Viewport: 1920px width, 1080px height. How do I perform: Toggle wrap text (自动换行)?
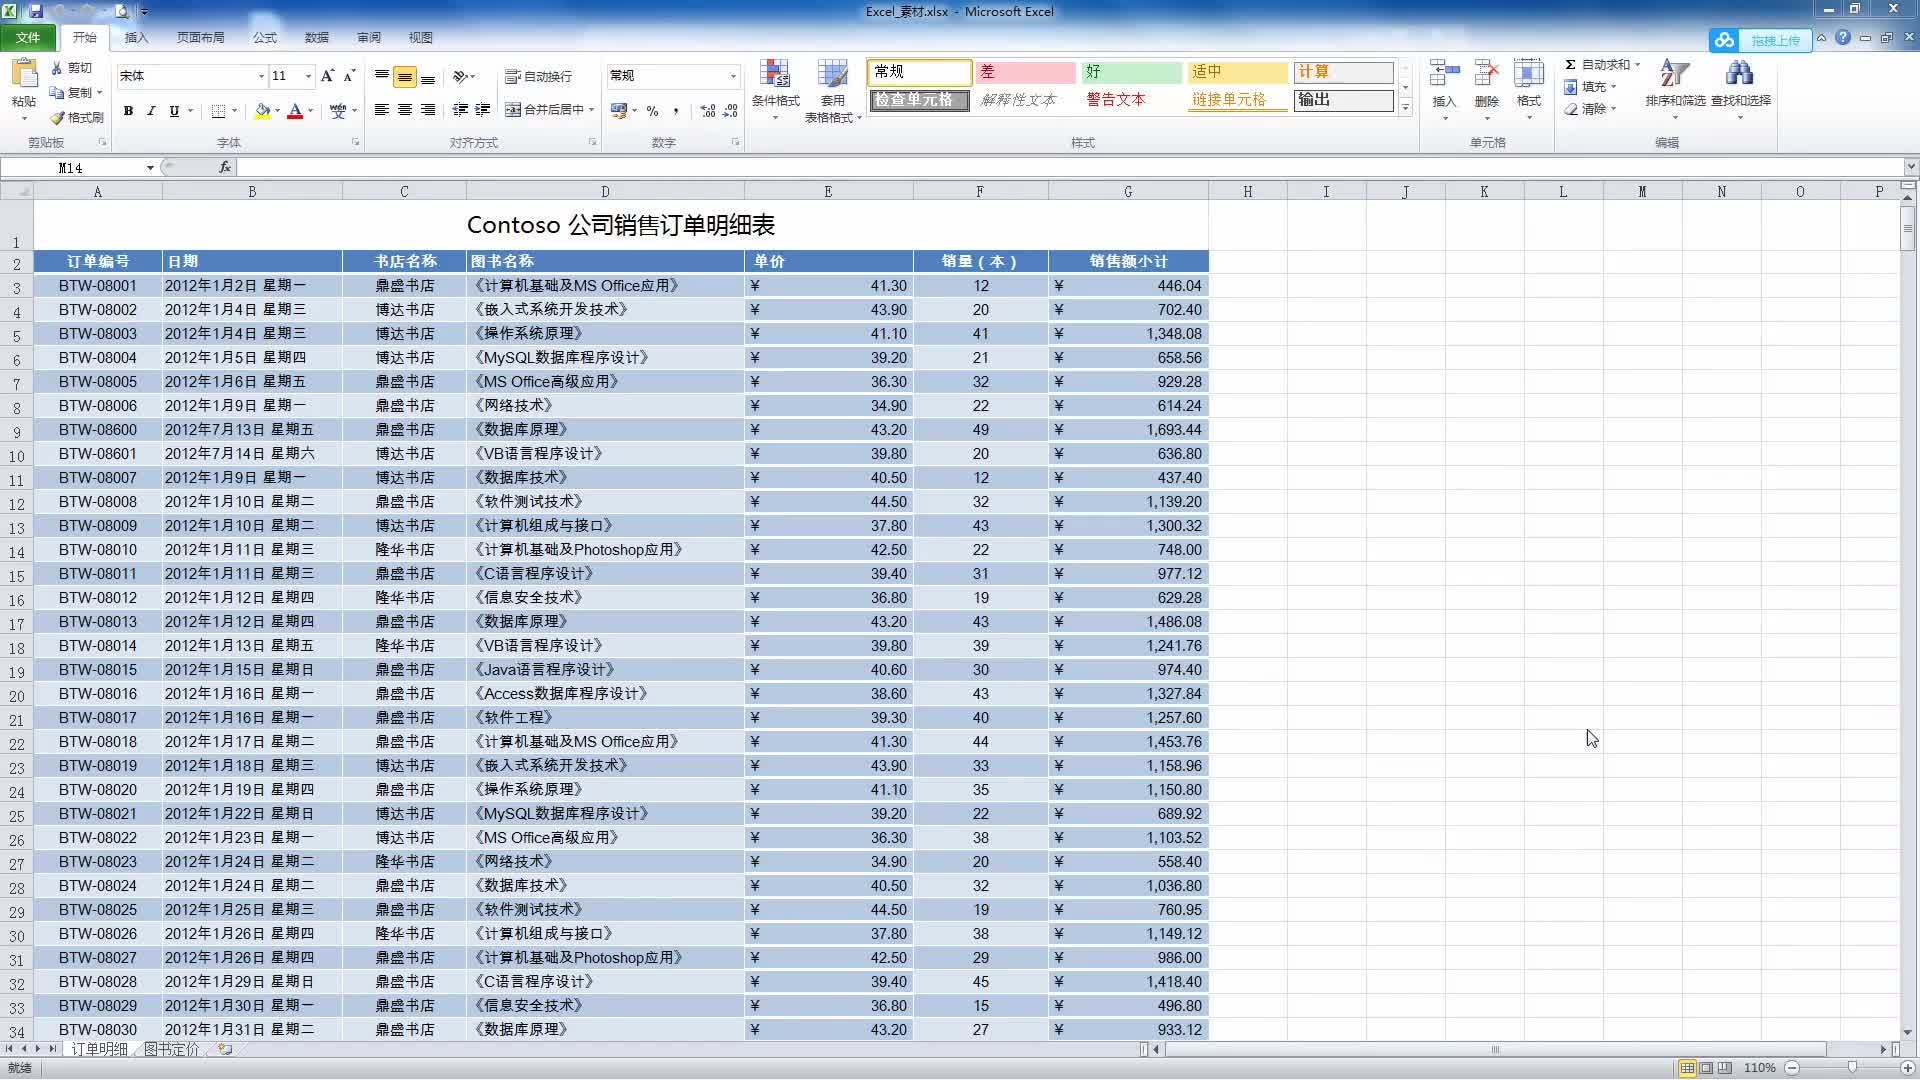point(539,76)
